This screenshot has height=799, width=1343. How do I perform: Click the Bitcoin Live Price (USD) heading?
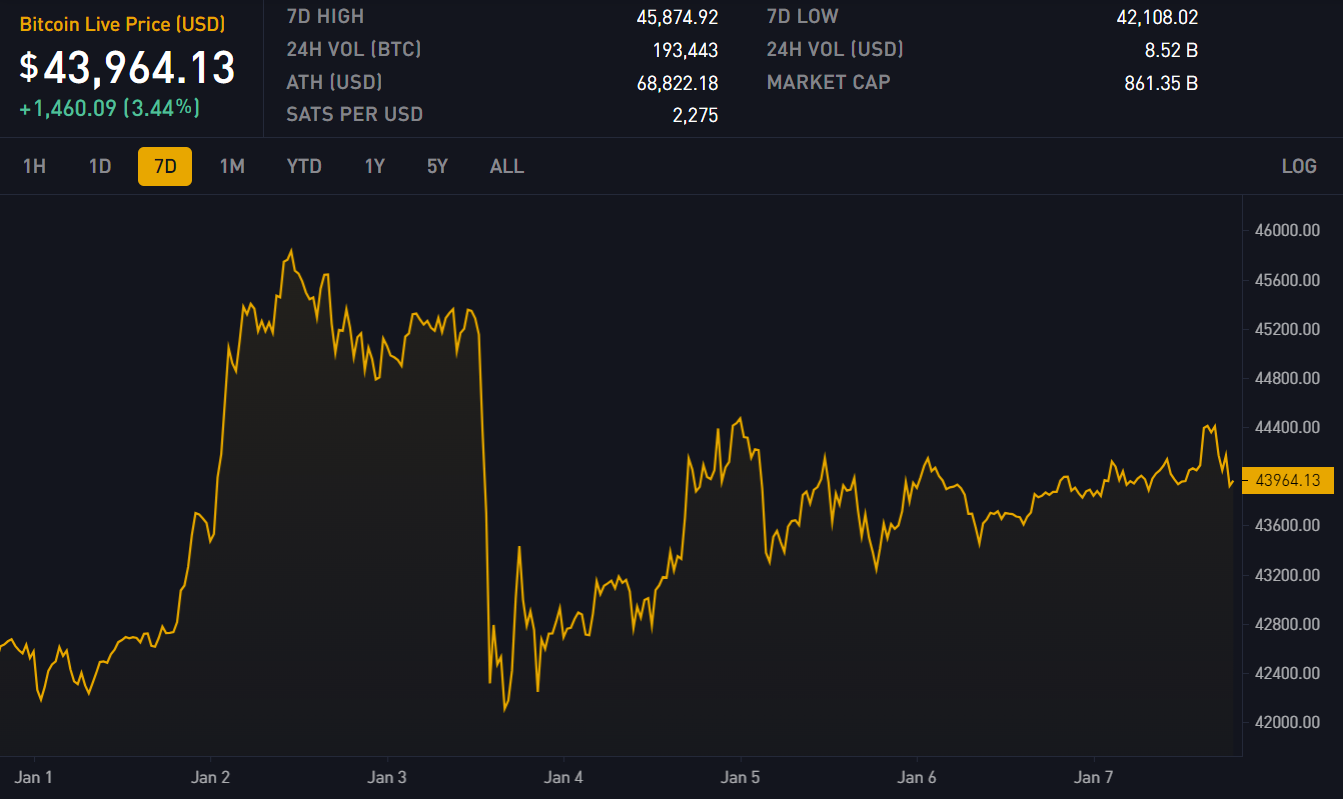122,24
